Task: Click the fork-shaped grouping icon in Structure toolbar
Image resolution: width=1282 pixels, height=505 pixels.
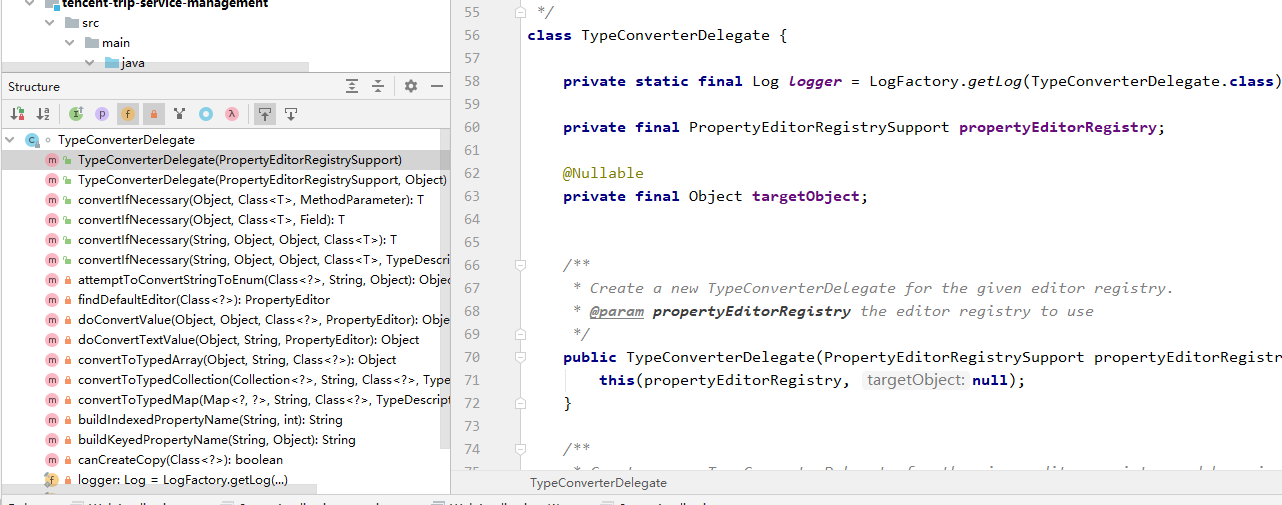Action: (x=179, y=114)
